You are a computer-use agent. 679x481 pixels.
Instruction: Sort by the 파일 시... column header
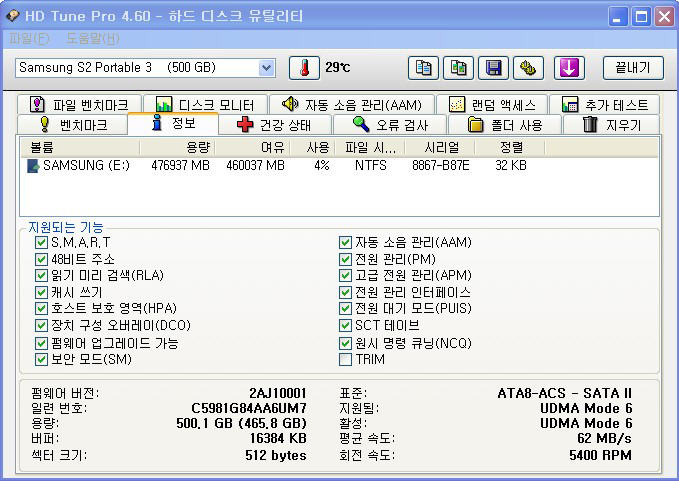370,148
